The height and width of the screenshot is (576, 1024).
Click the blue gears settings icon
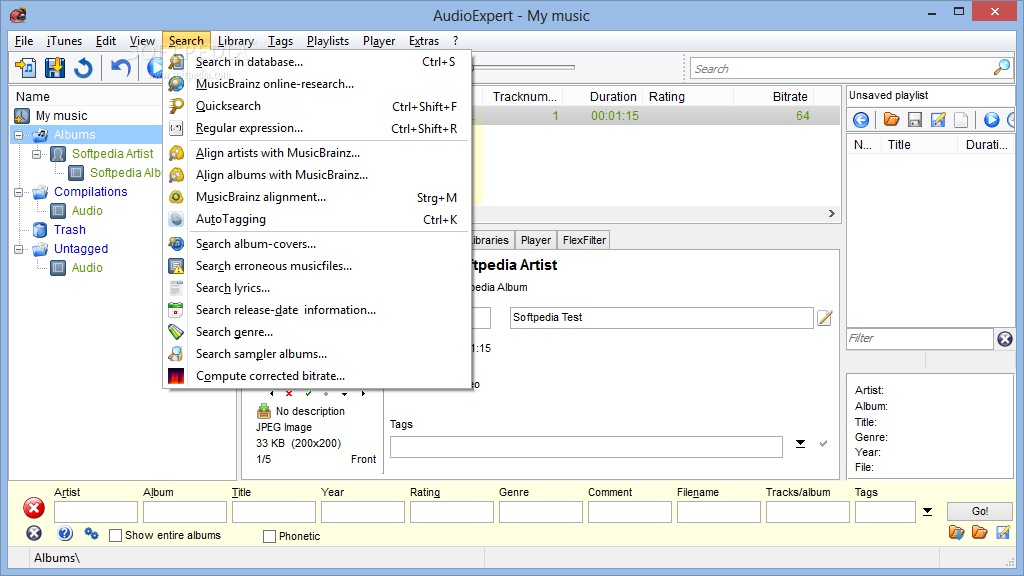point(91,534)
